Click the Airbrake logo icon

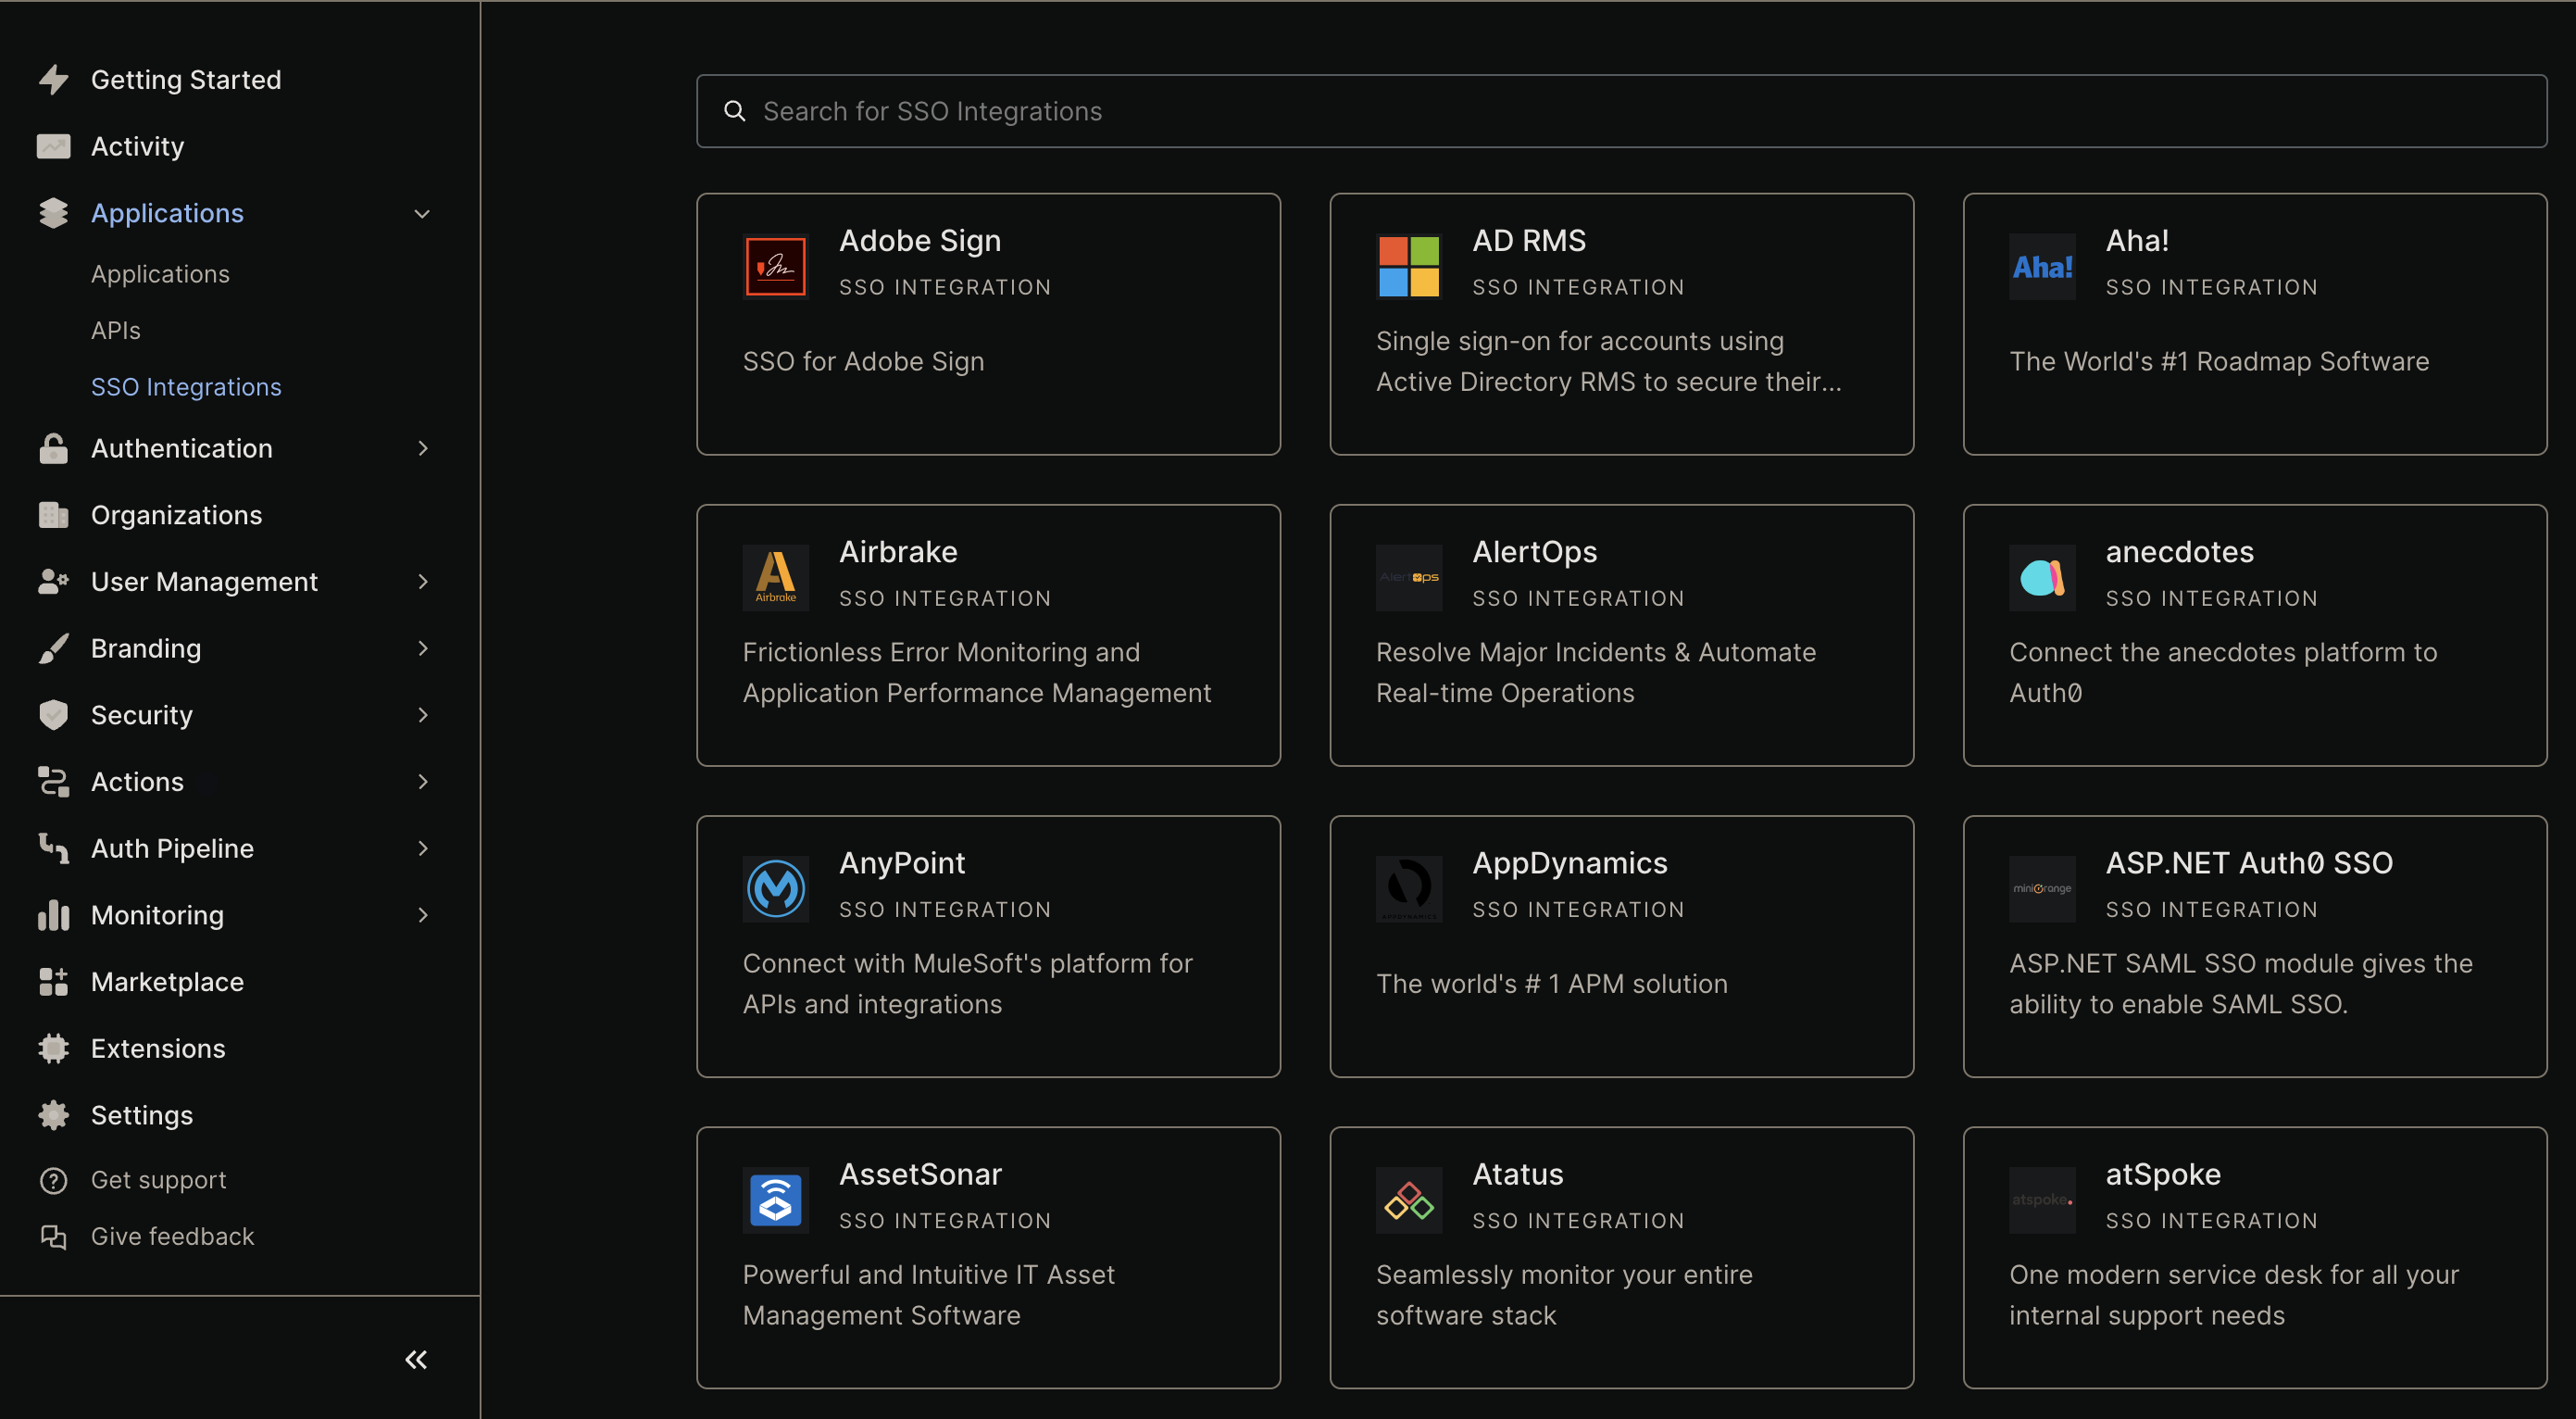(x=775, y=577)
